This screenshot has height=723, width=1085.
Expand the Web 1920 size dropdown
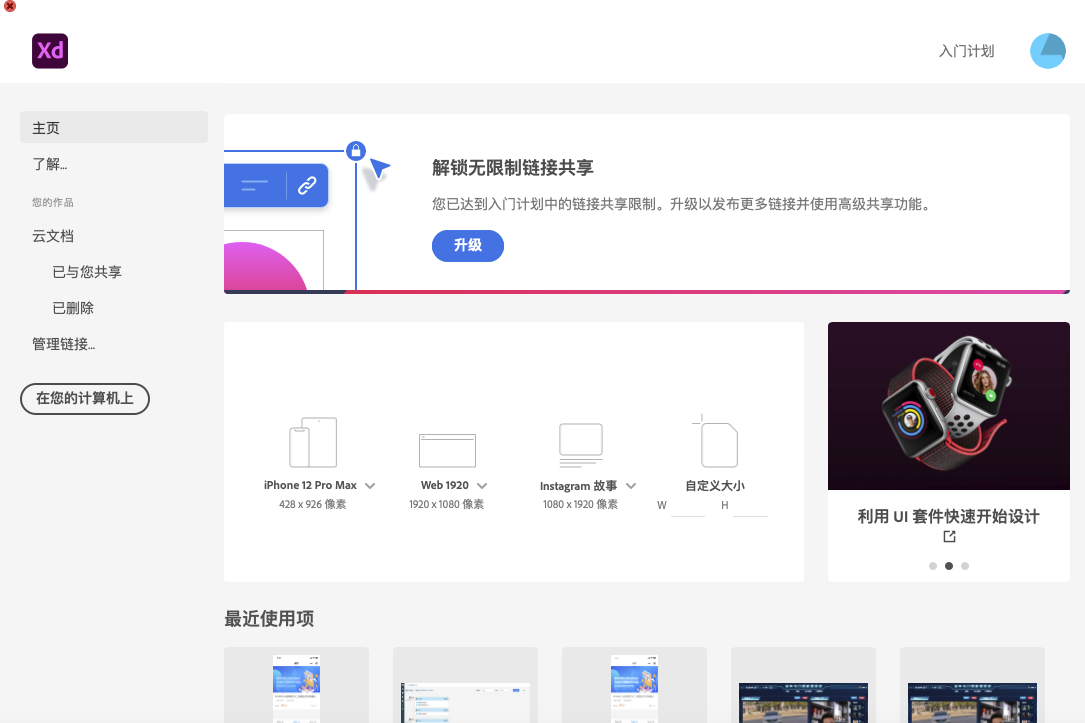[x=482, y=486]
